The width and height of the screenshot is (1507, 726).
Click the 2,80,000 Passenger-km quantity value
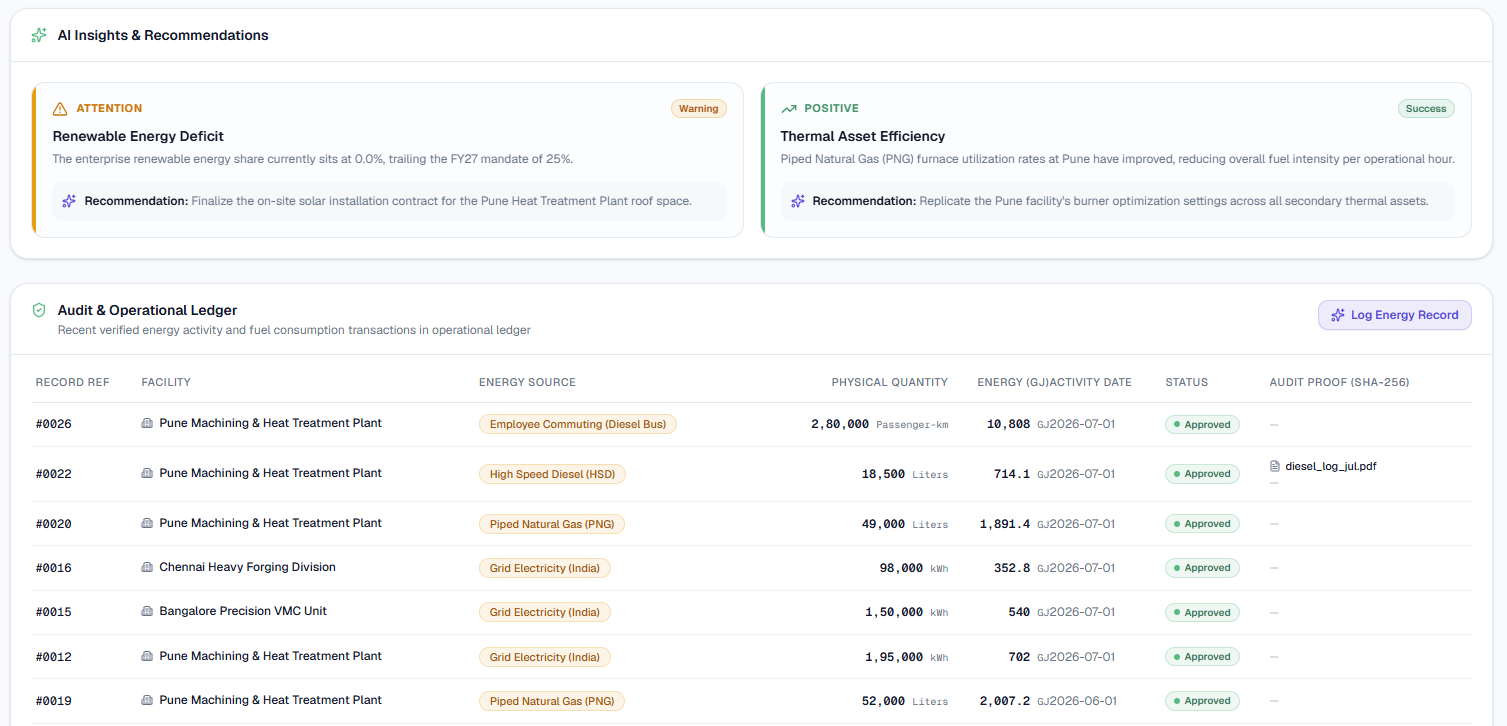pyautogui.click(x=879, y=424)
